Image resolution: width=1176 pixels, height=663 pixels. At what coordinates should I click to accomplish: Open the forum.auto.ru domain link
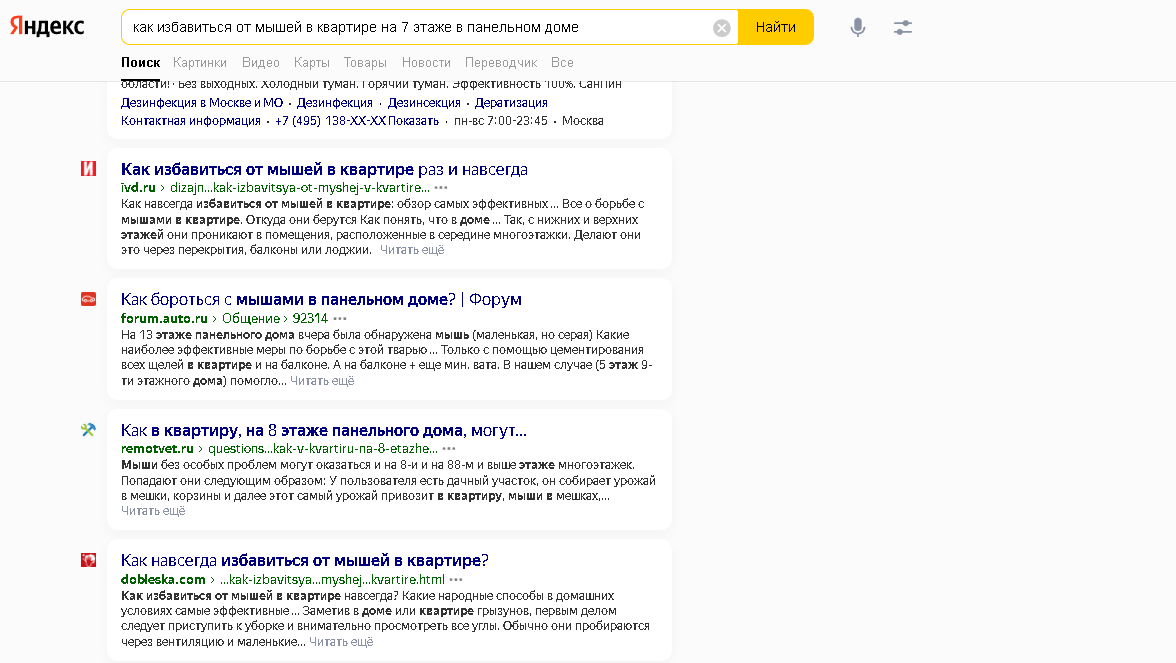tap(164, 319)
